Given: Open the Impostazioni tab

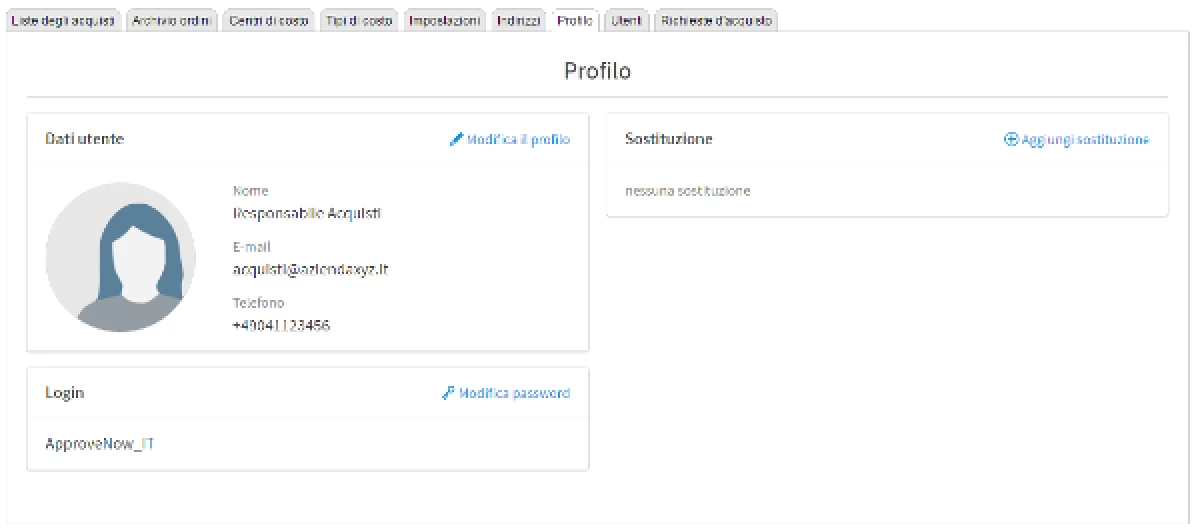Looking at the screenshot, I should 445,21.
